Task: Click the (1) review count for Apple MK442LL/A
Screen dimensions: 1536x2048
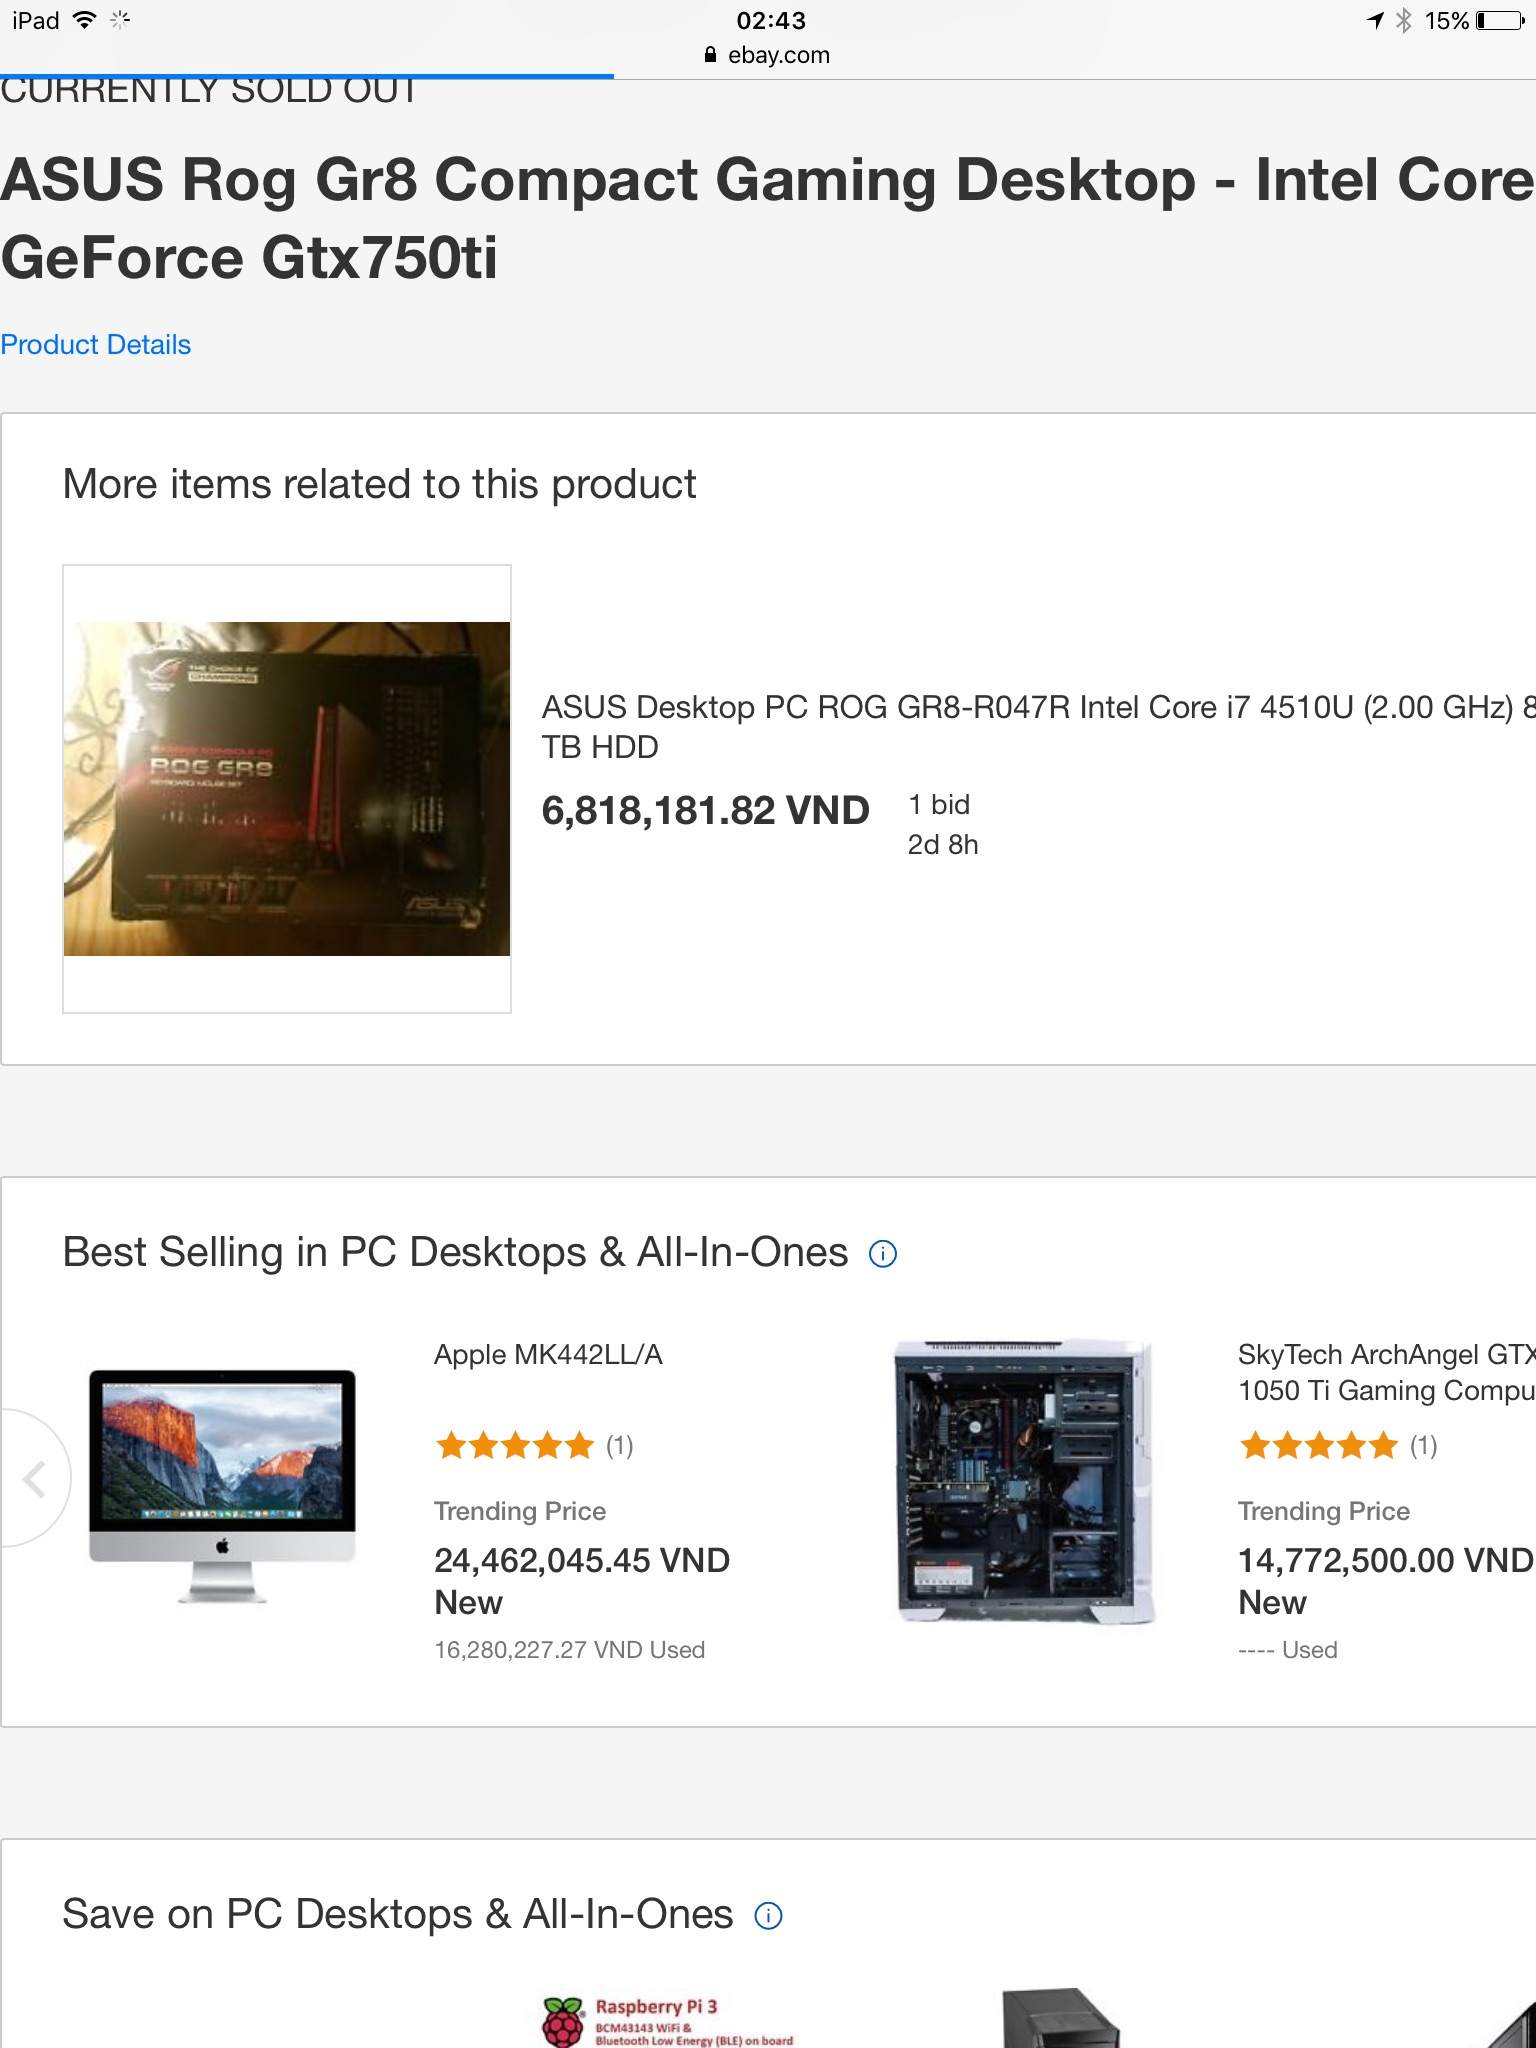Action: click(x=619, y=1446)
